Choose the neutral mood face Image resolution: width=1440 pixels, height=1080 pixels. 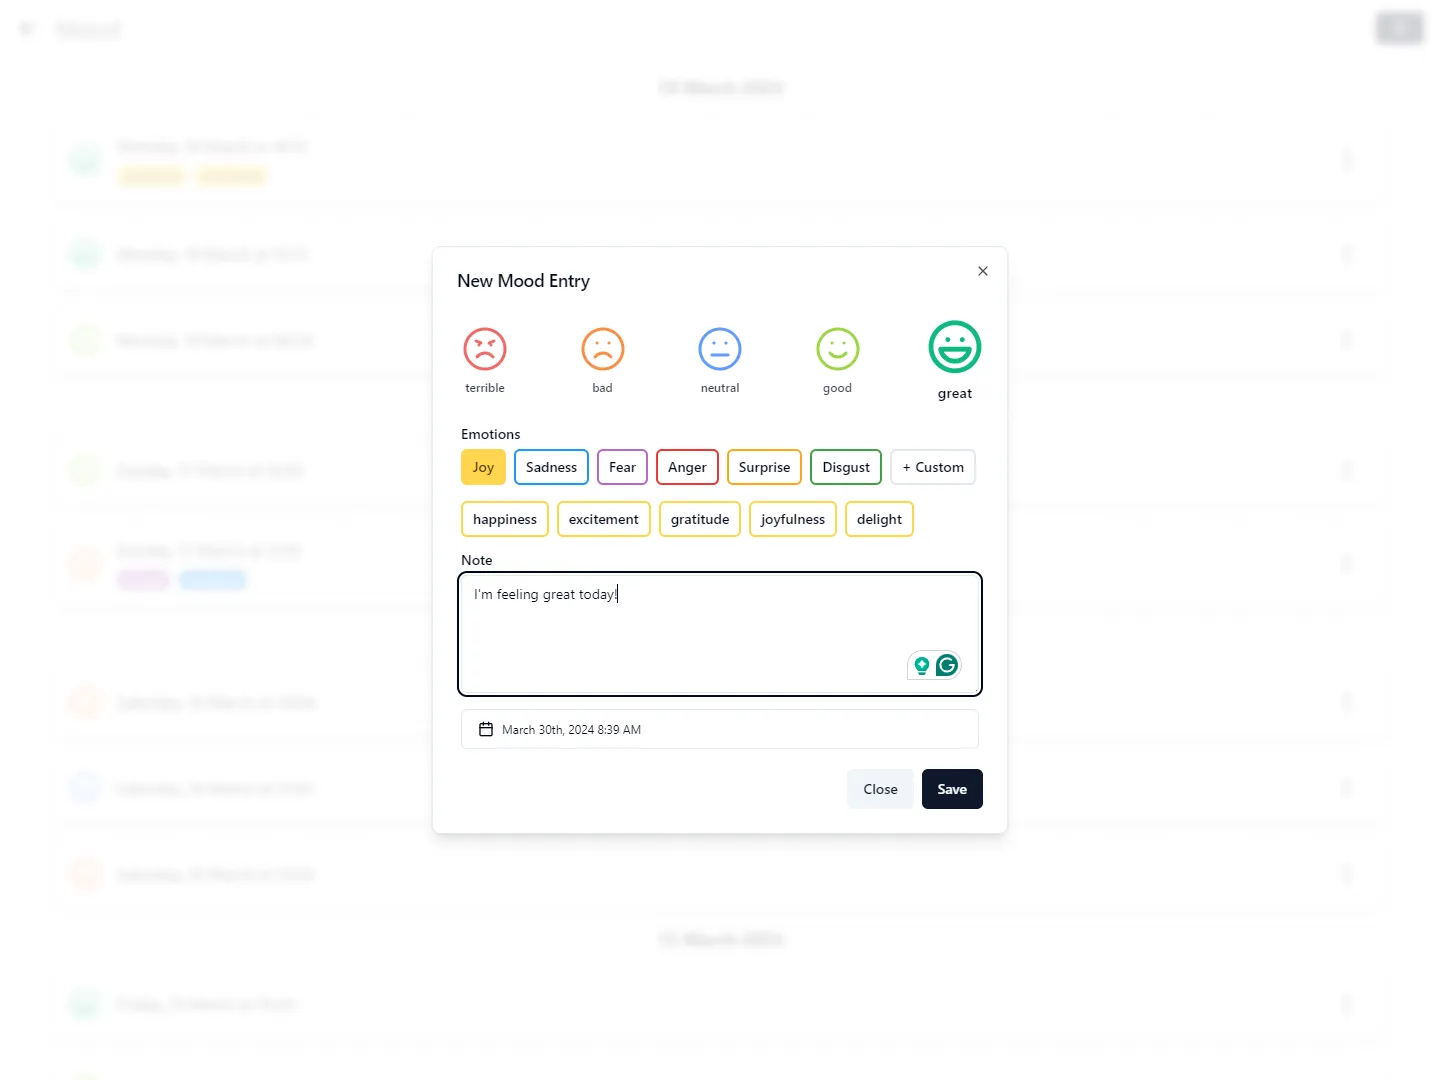720,349
